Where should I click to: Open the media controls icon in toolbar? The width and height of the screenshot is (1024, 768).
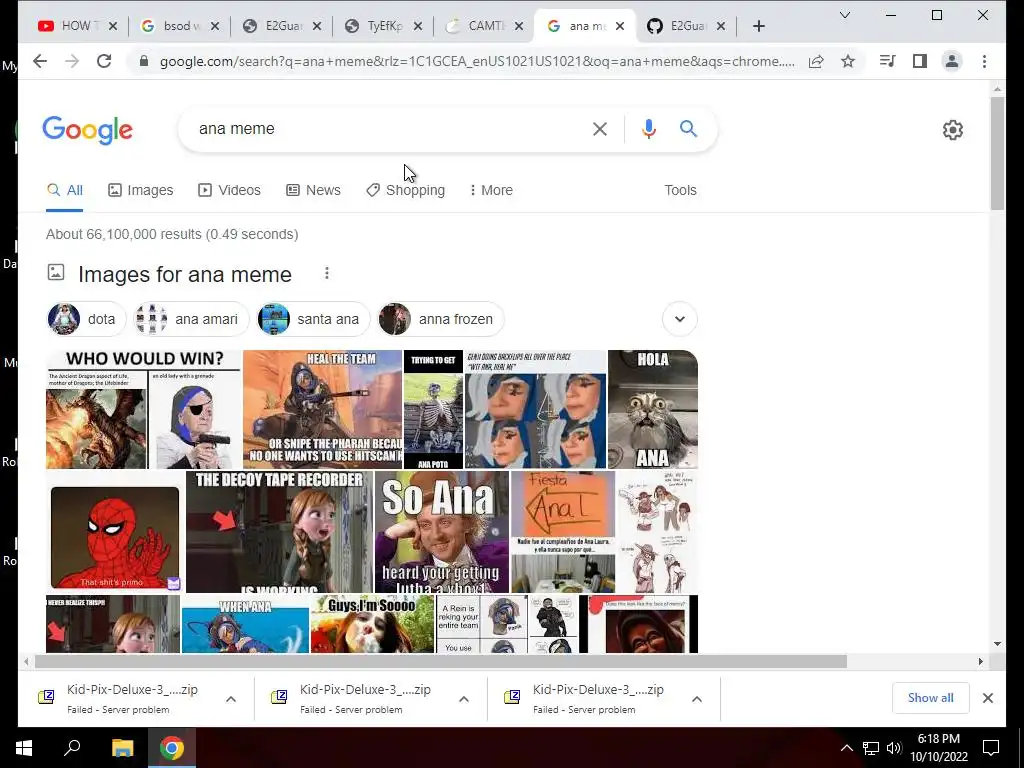click(888, 61)
